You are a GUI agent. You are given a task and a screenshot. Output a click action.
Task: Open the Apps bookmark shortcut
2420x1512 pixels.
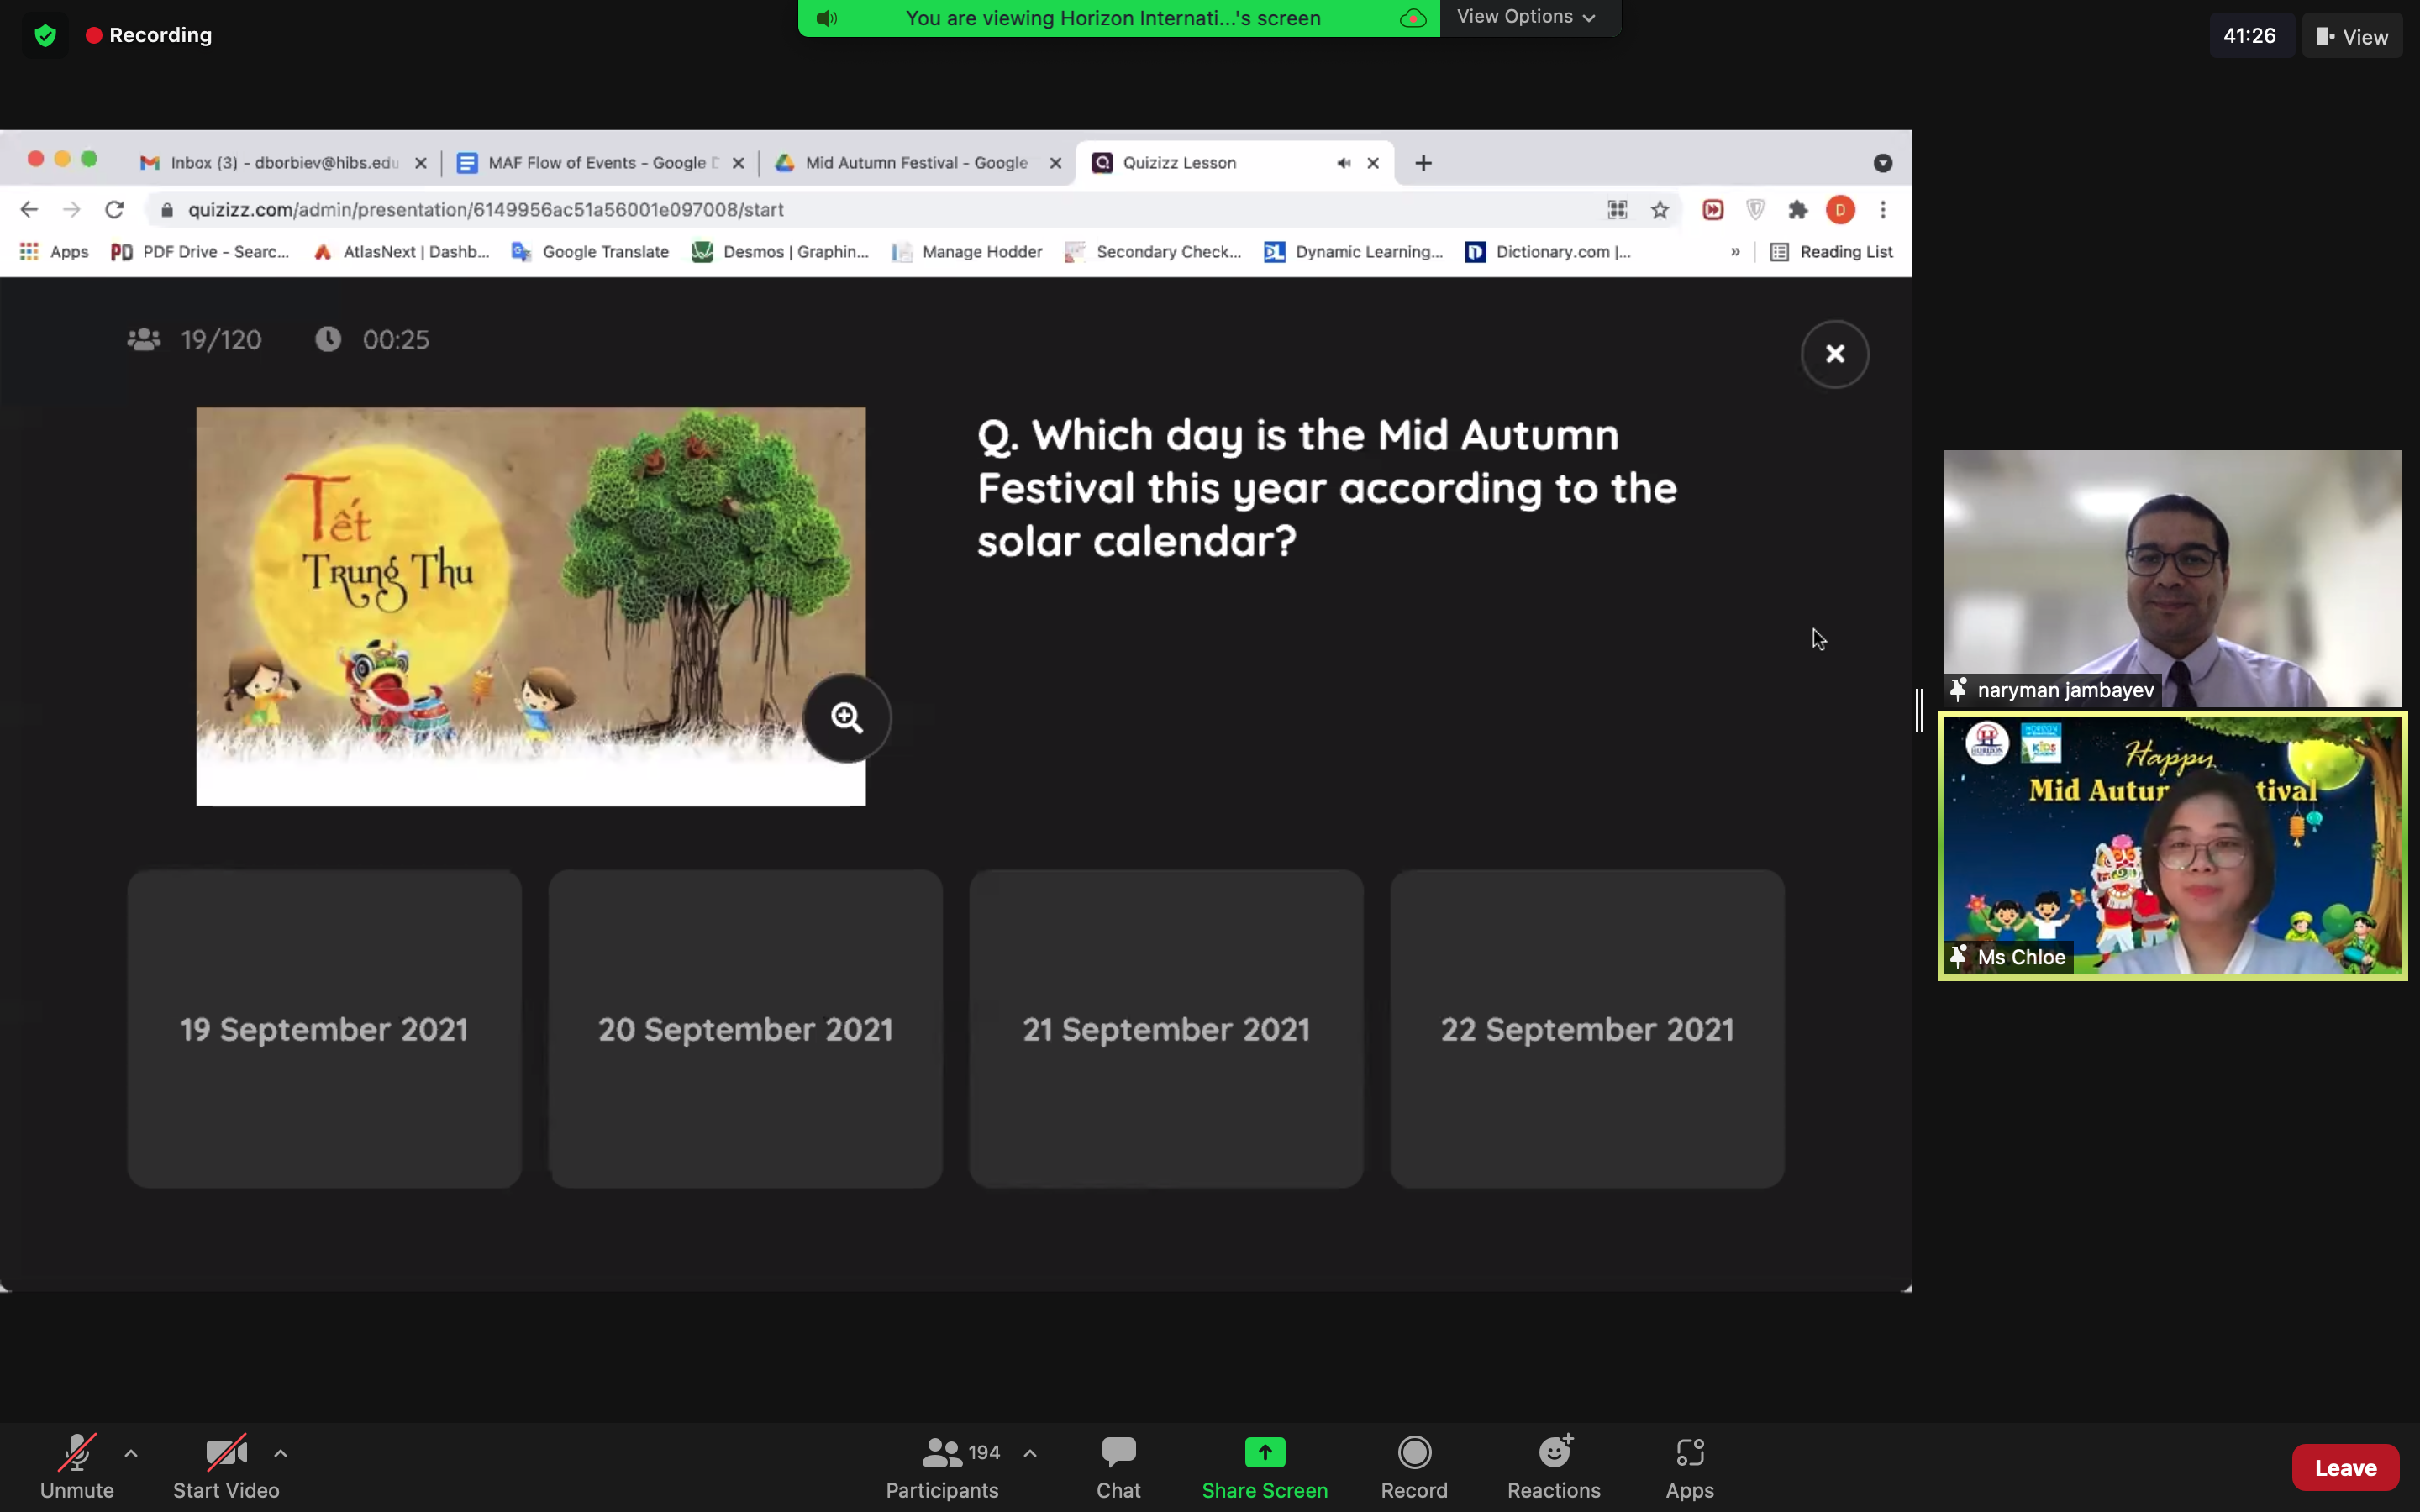[x=54, y=252]
